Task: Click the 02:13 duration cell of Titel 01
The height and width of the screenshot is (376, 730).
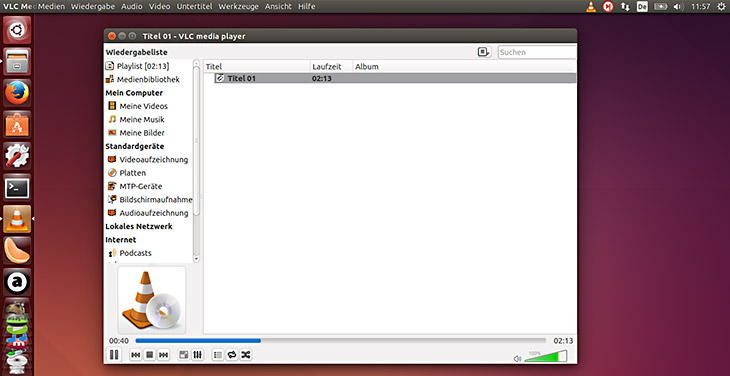Action: click(322, 78)
